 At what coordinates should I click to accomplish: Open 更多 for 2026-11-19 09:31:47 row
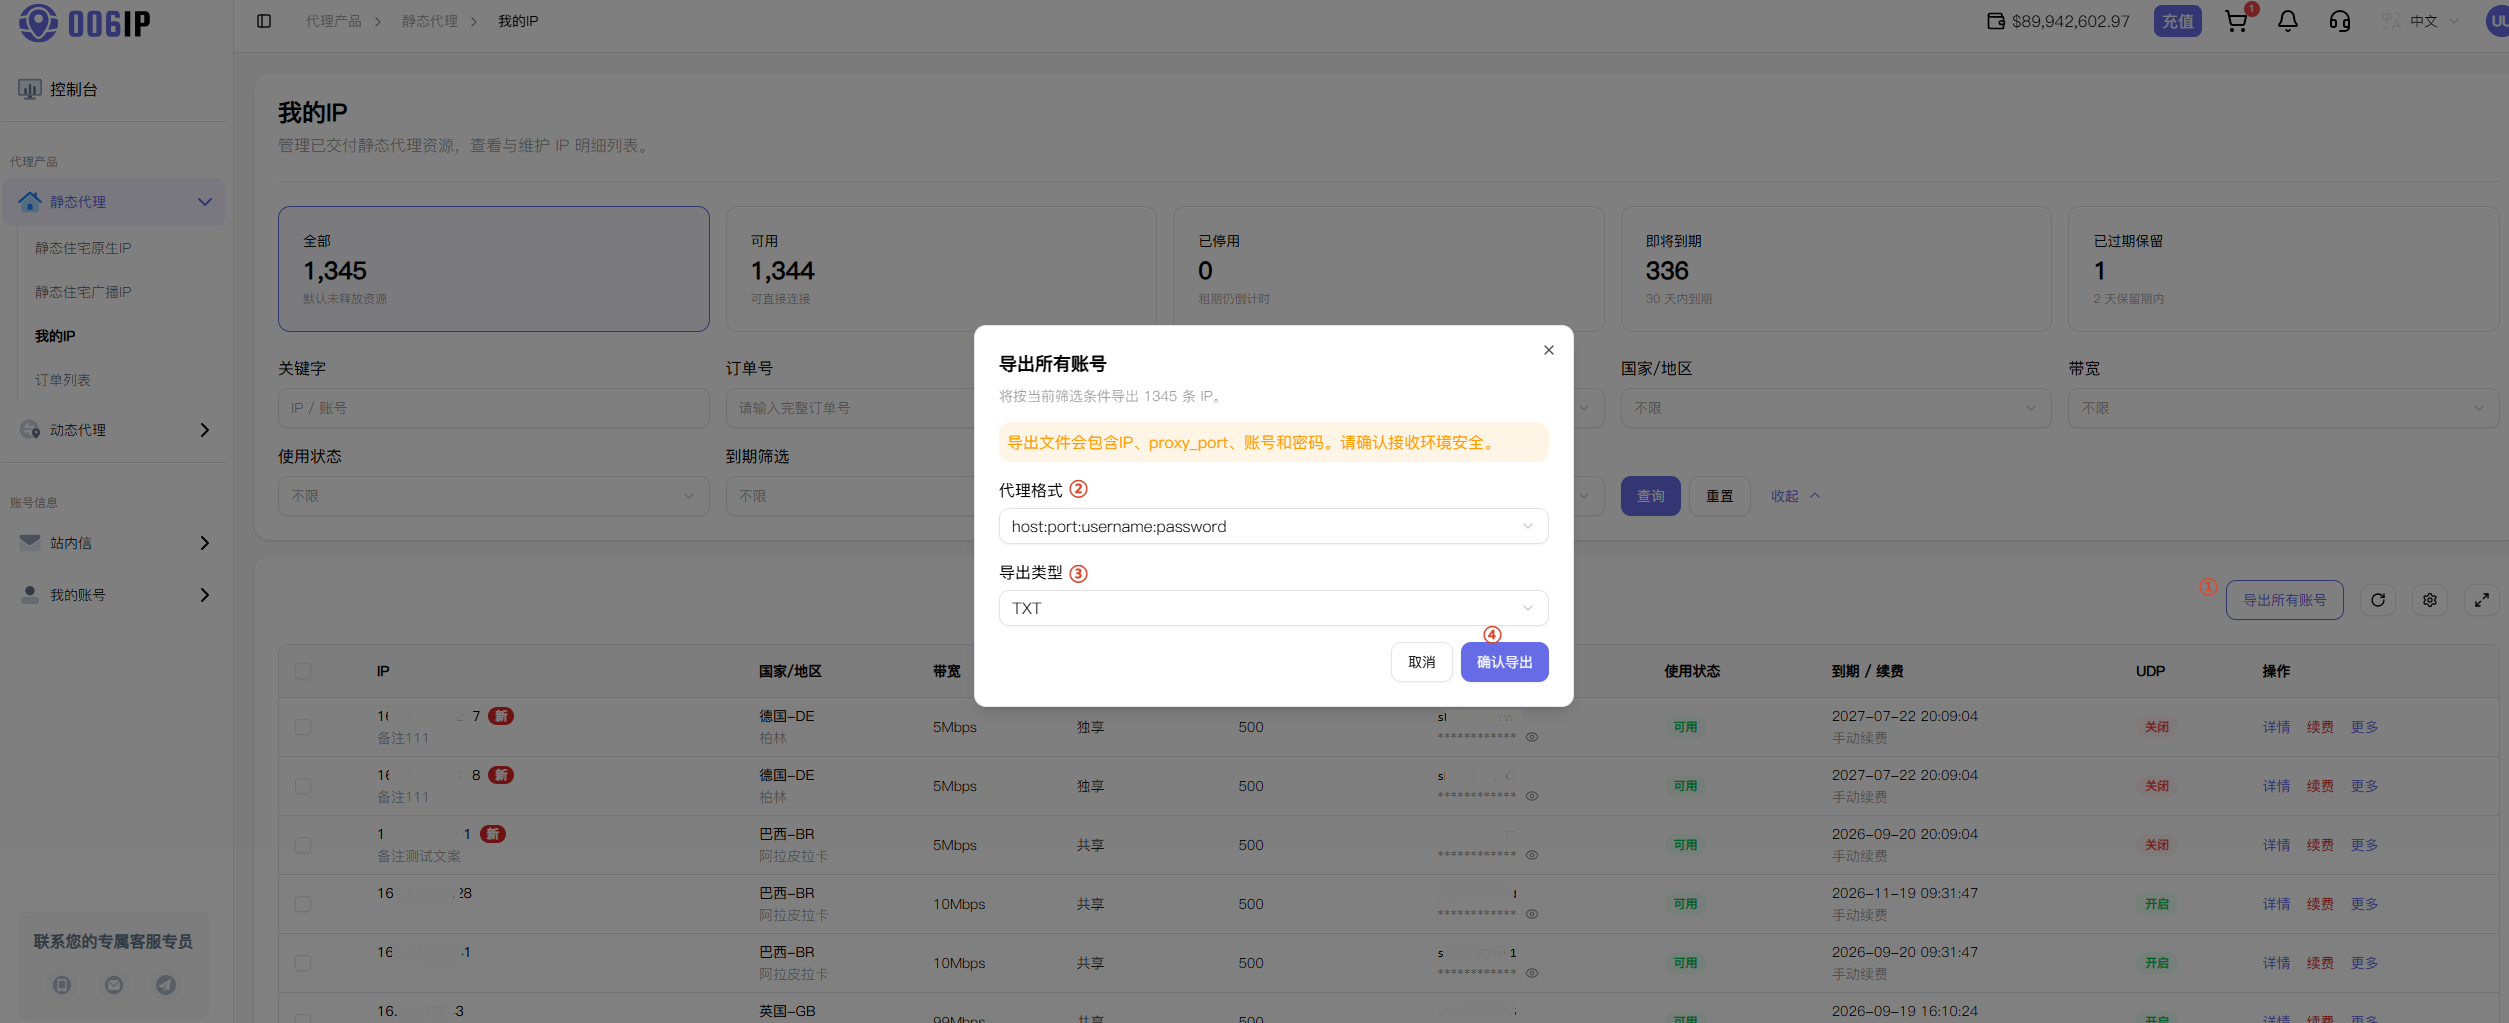coord(2364,904)
